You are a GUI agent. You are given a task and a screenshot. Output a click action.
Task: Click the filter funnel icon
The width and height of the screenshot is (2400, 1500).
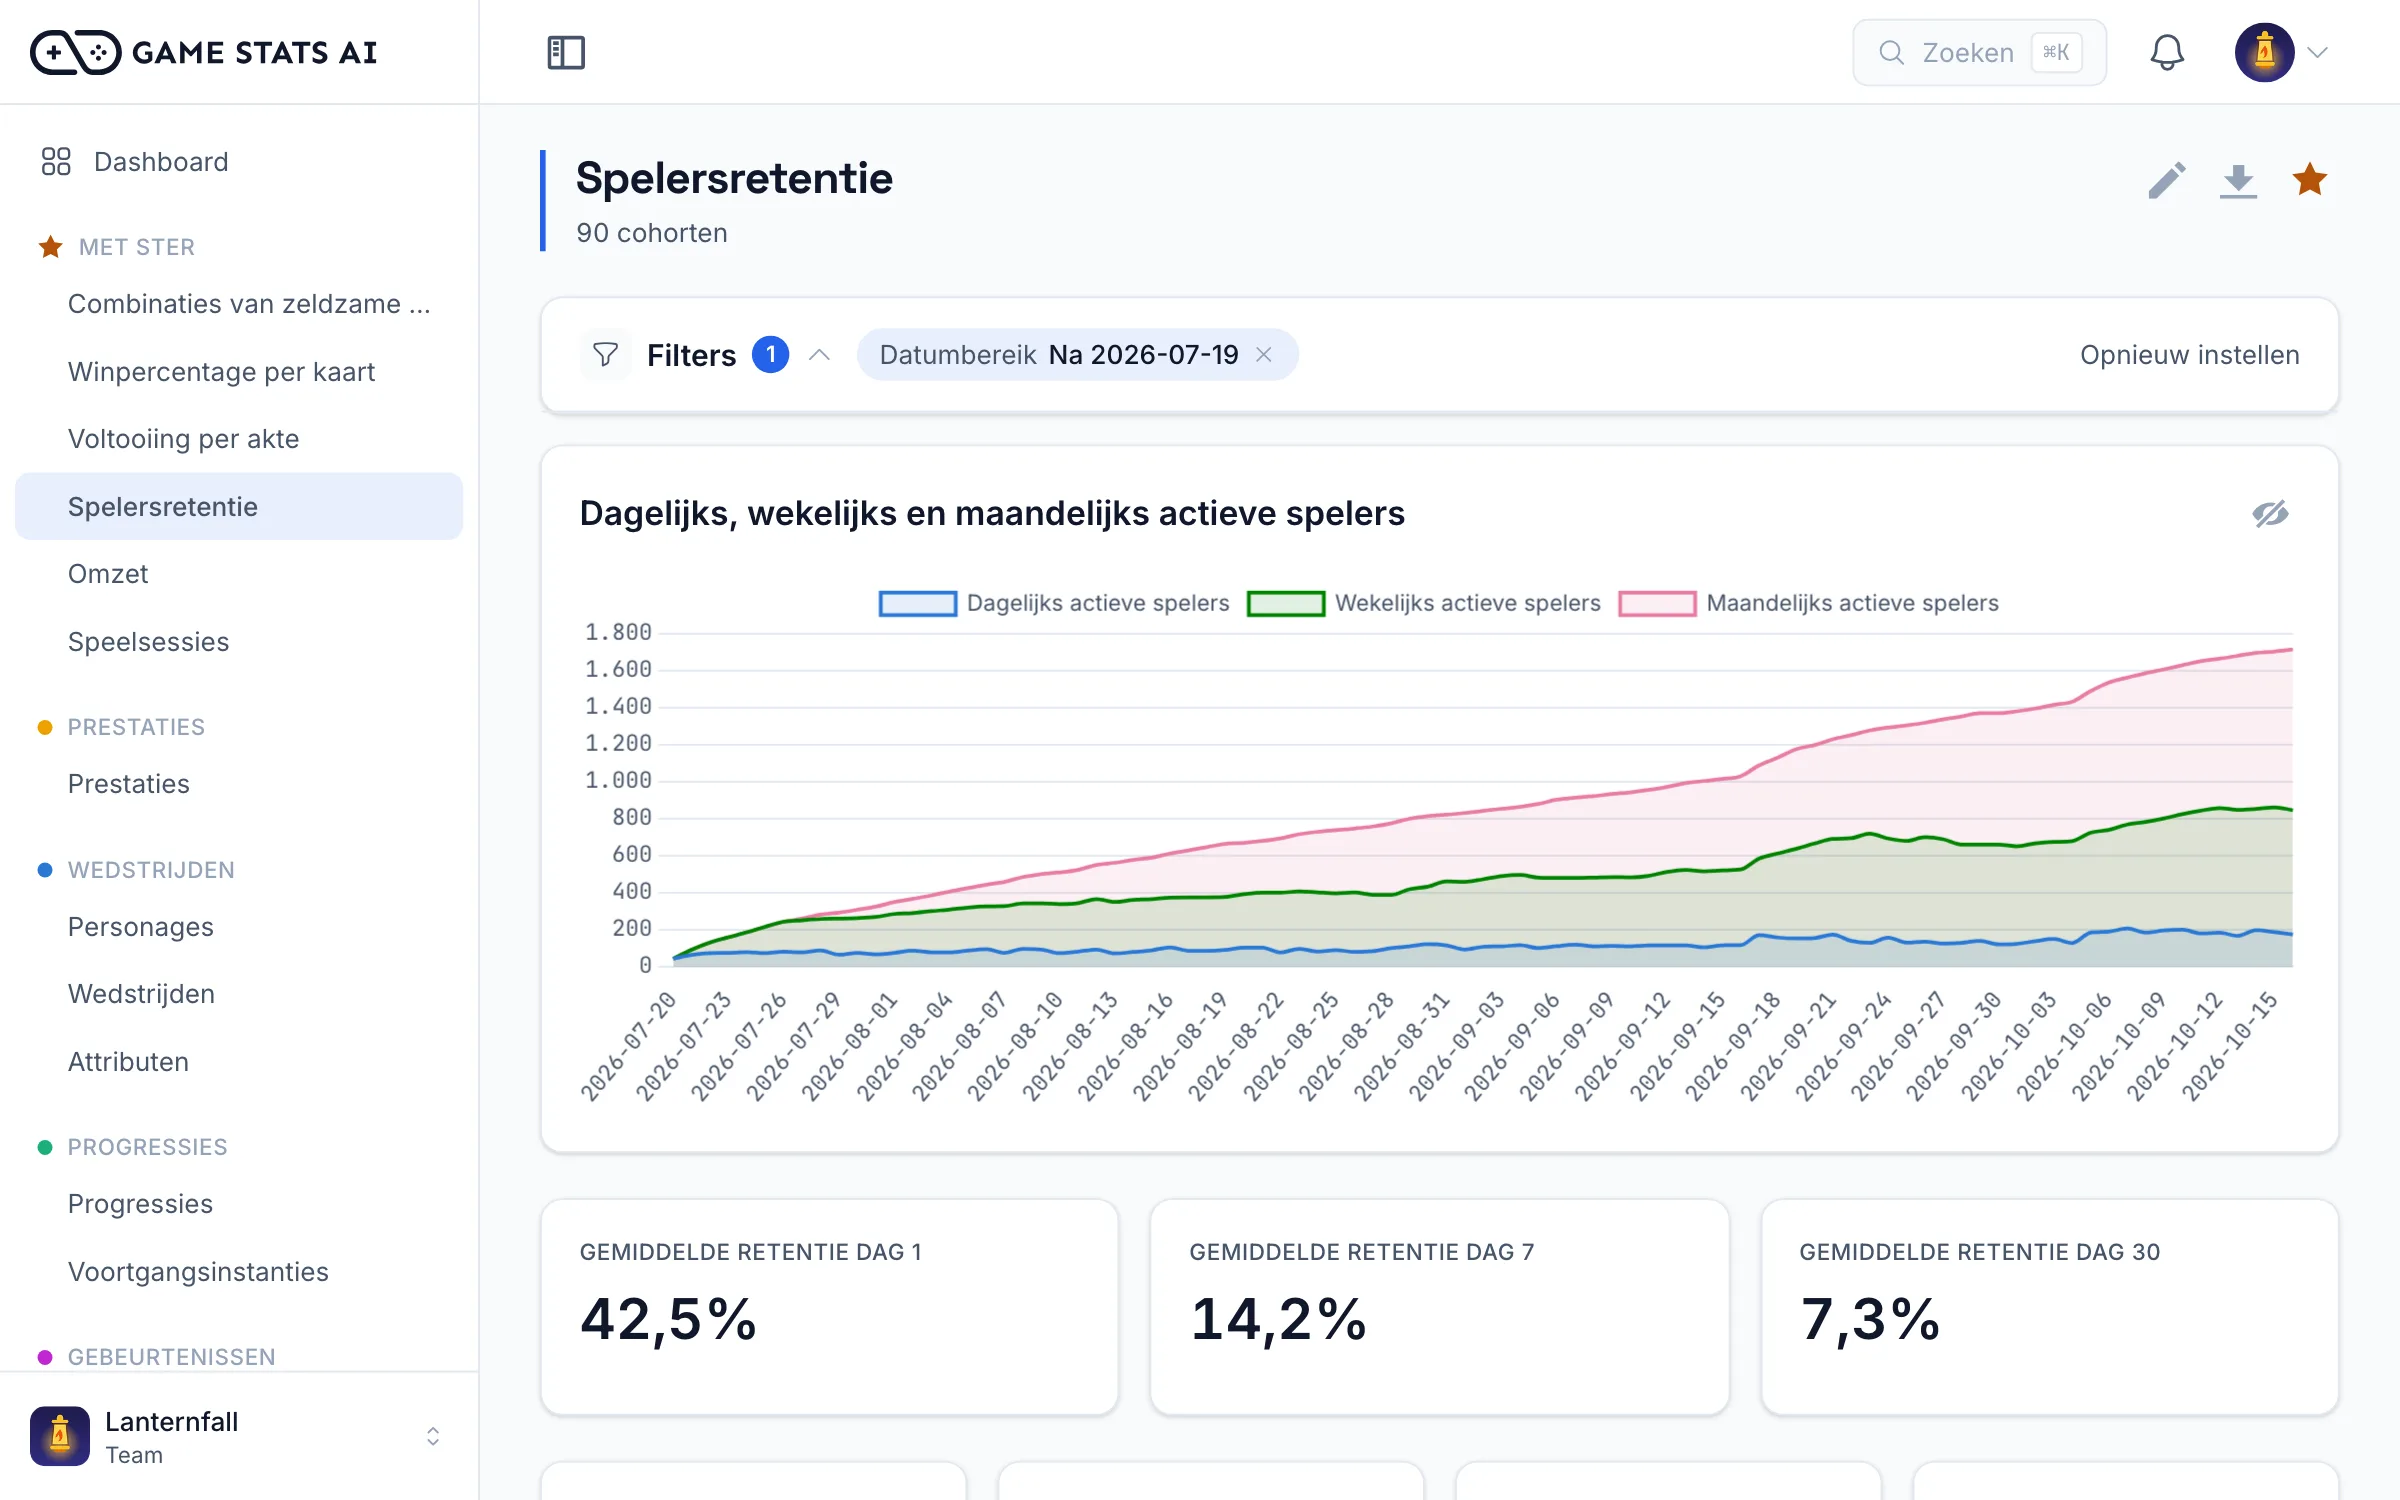(605, 355)
